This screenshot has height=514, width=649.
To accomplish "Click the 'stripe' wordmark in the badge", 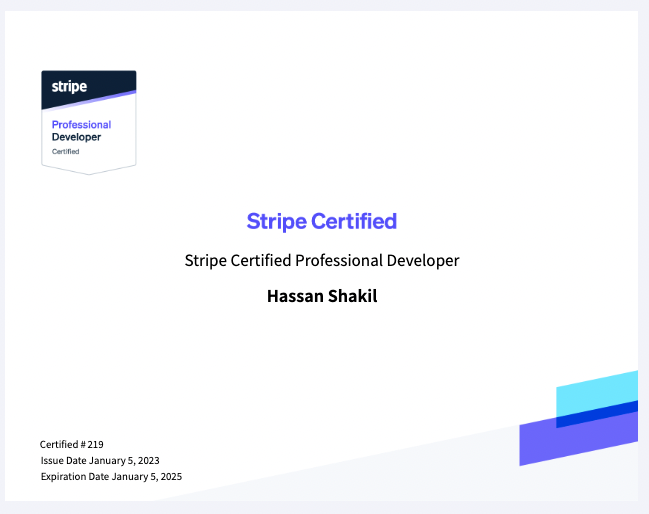I will (69, 87).
